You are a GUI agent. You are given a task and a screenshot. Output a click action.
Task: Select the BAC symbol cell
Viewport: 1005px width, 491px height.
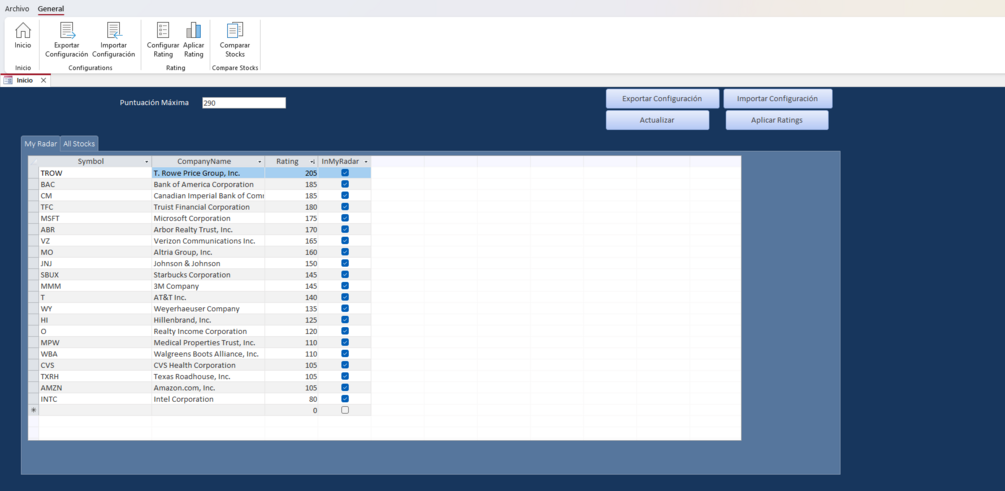pos(95,184)
